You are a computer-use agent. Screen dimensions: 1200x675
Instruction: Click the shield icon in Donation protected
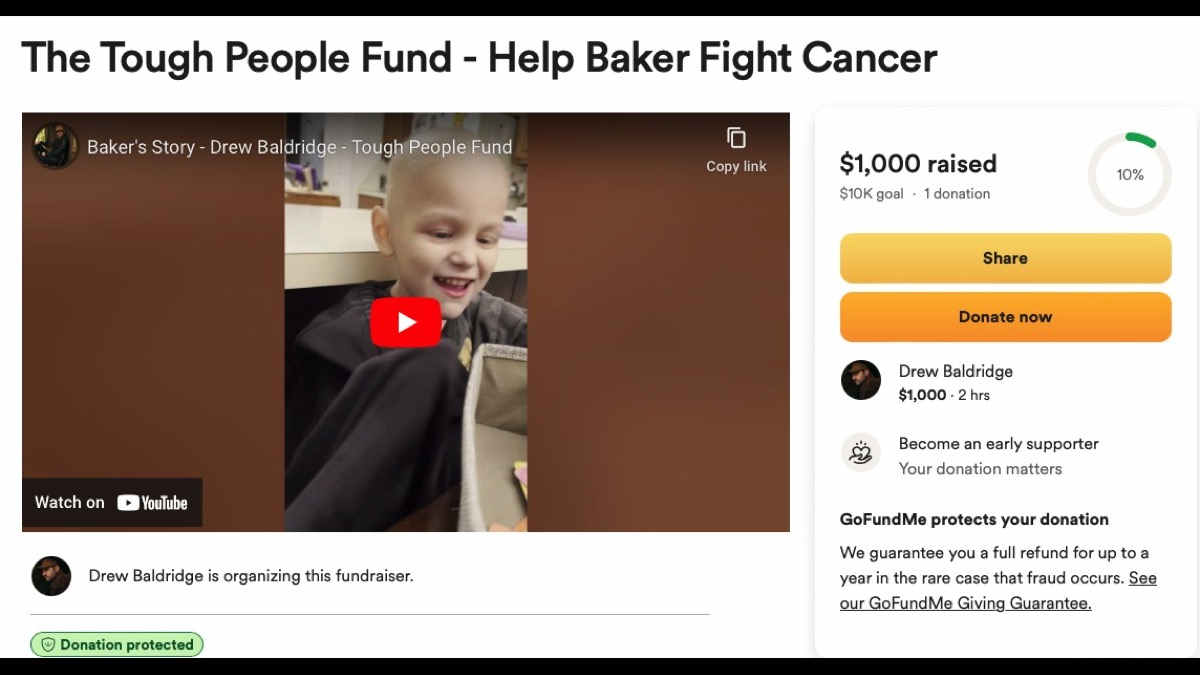click(x=47, y=645)
